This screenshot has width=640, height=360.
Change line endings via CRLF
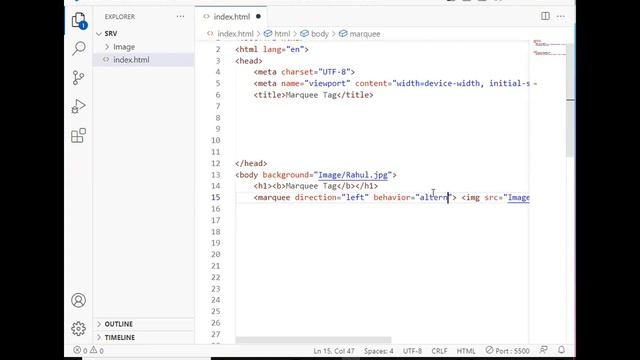pos(439,351)
